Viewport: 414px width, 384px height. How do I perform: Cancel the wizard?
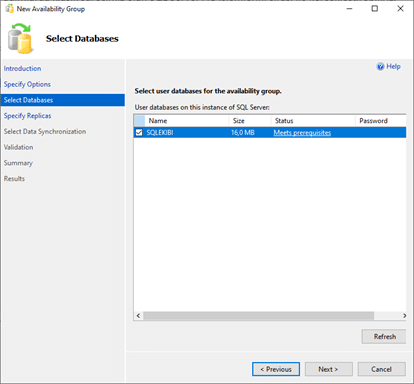pos(382,369)
